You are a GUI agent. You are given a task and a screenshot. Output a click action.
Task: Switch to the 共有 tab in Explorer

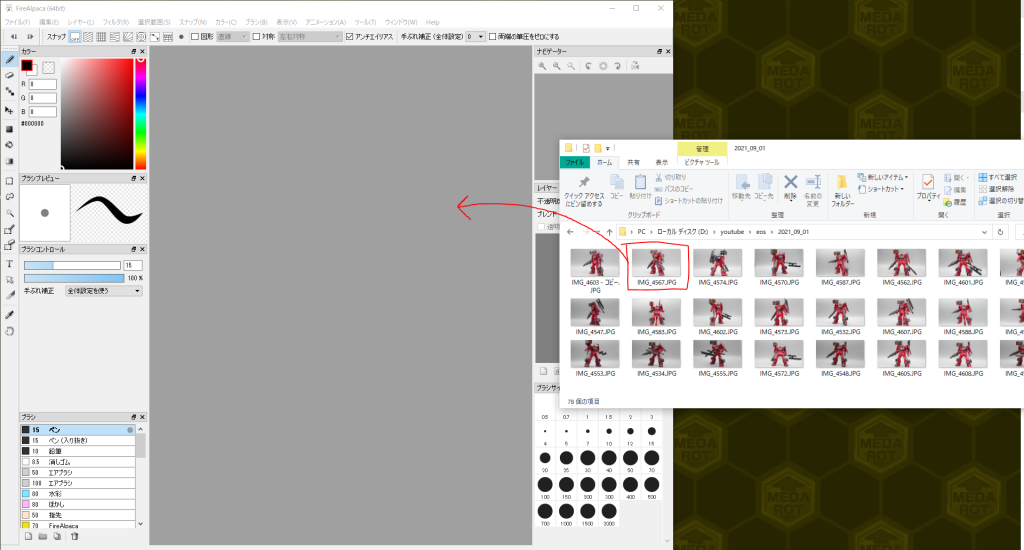(x=634, y=162)
